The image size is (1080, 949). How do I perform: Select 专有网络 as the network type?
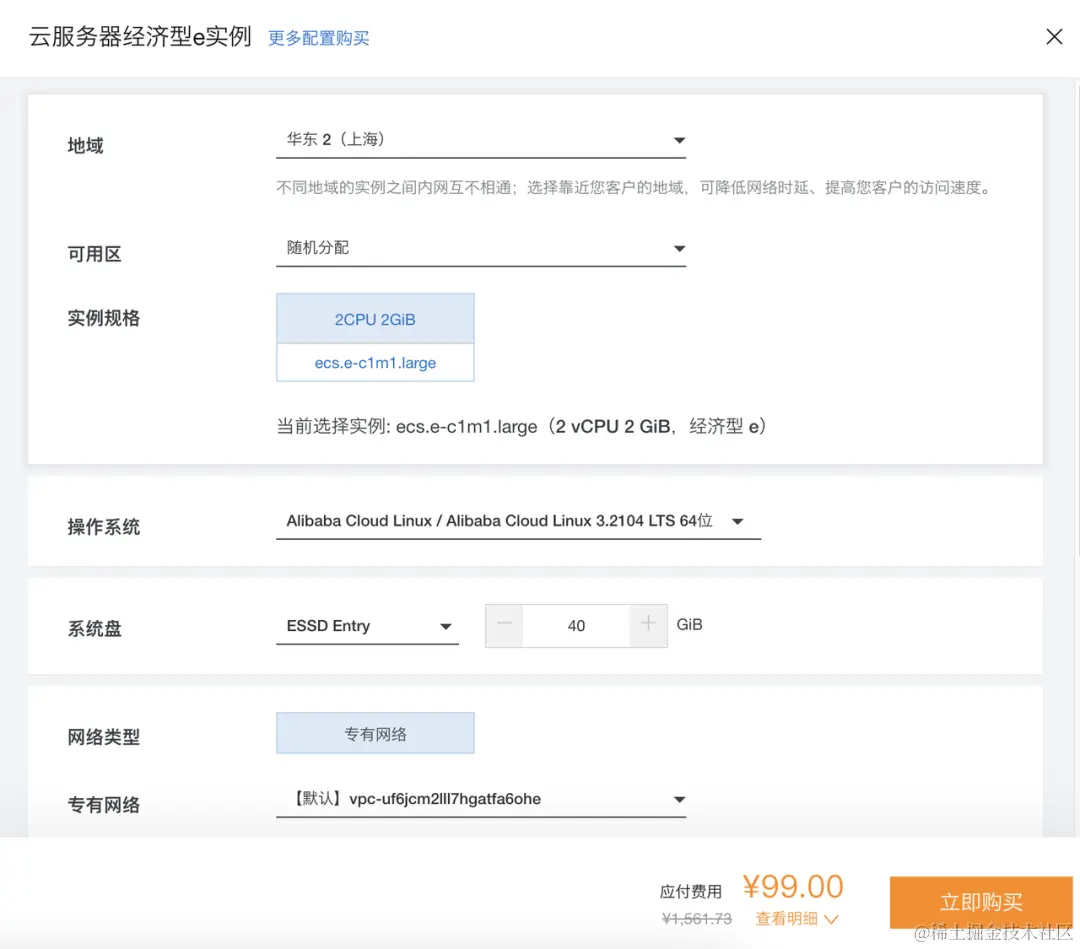(375, 732)
